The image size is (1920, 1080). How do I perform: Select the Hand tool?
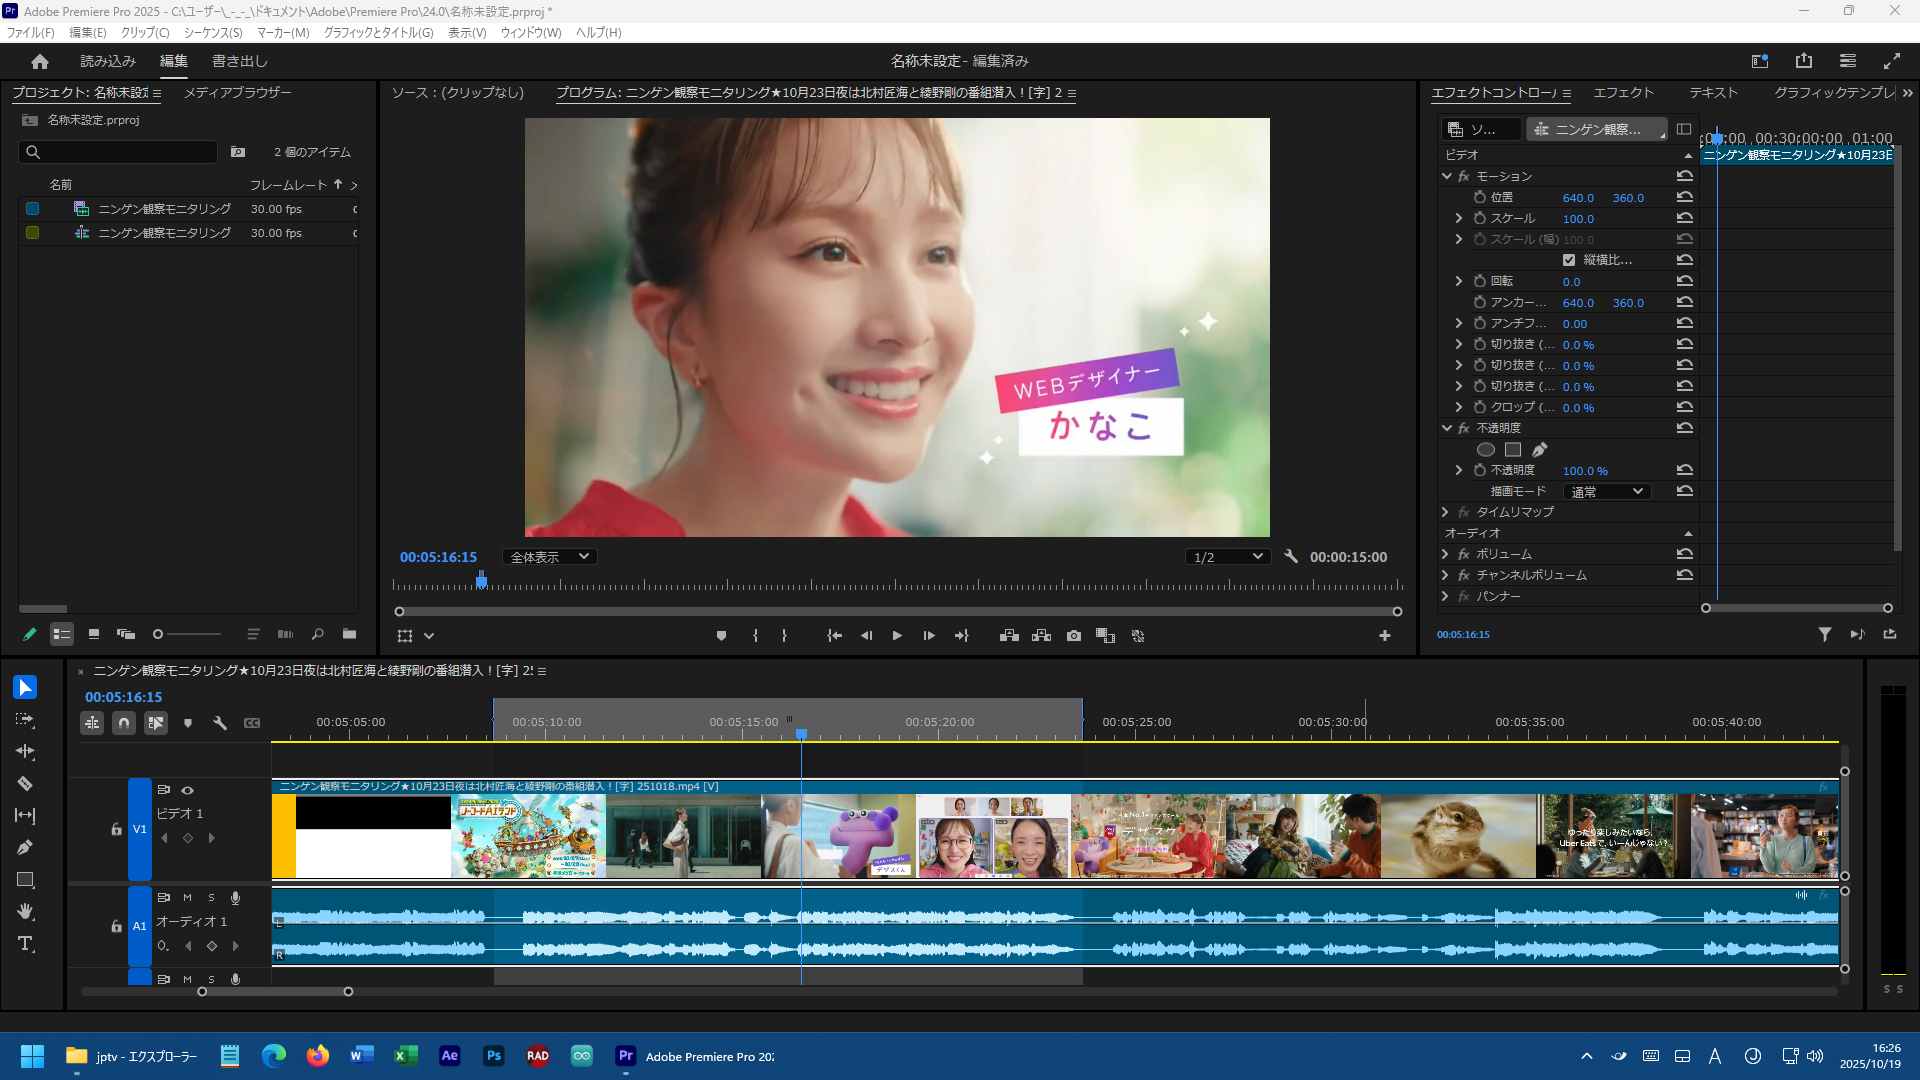coord(25,912)
